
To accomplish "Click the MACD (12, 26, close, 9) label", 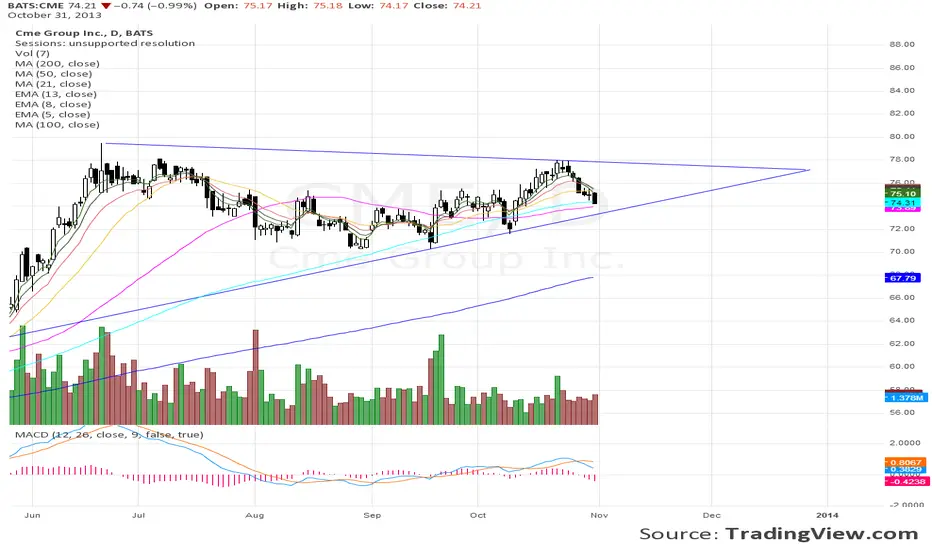I will coord(109,435).
